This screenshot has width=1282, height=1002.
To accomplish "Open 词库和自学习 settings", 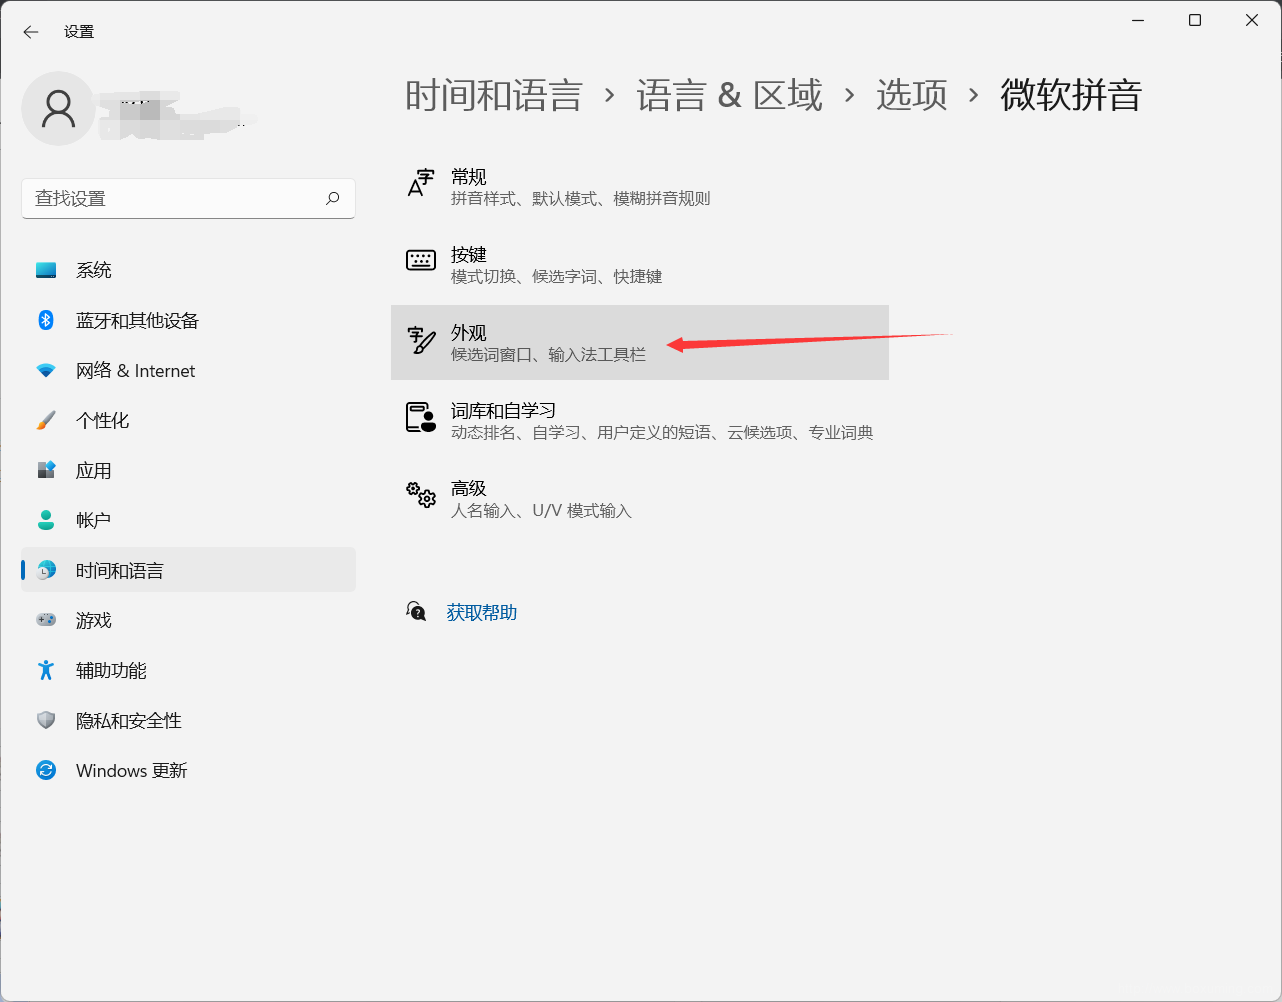I will (x=640, y=420).
